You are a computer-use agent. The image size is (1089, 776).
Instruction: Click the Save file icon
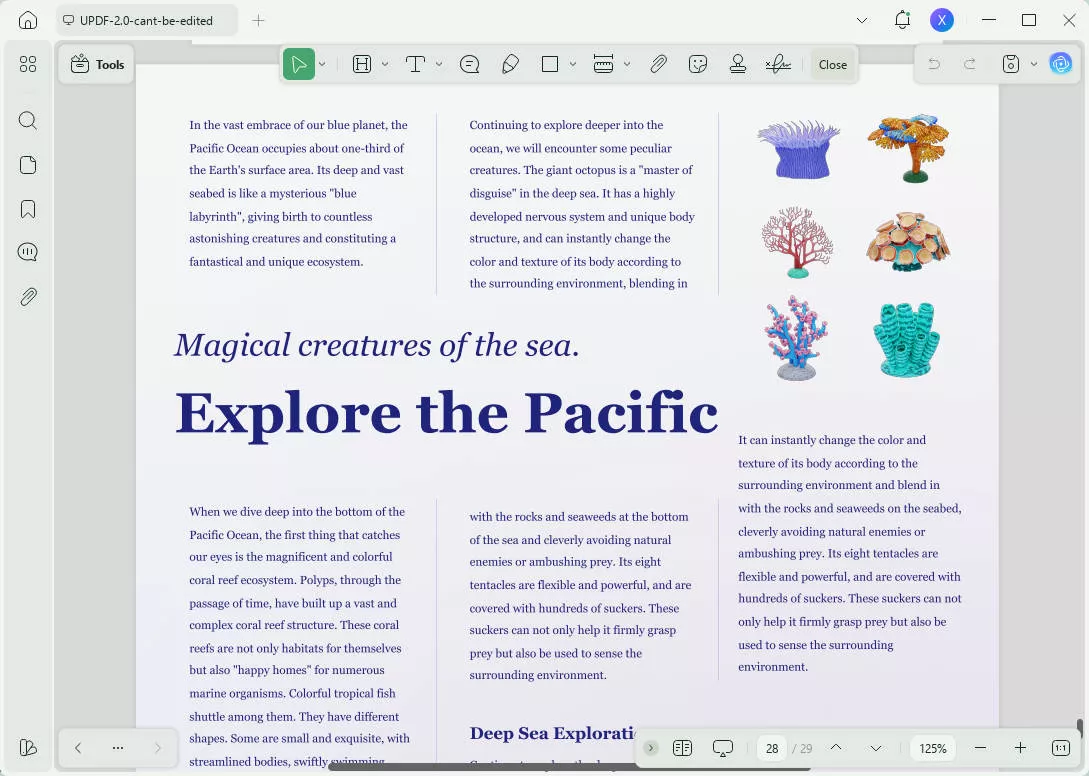point(1011,65)
